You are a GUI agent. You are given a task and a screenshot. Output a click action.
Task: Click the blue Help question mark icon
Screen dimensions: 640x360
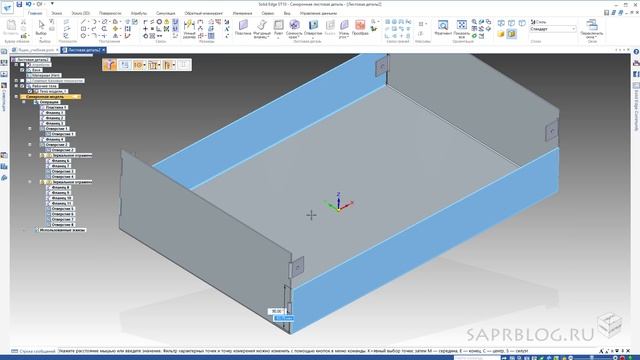636,52
